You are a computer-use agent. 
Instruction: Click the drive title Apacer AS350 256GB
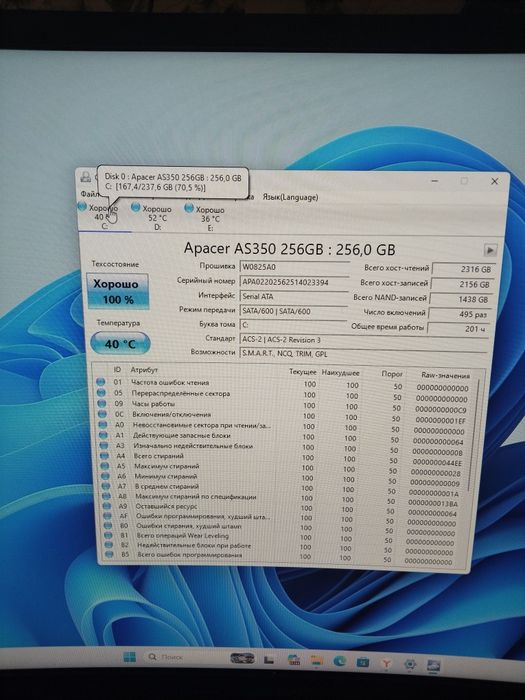289,249
